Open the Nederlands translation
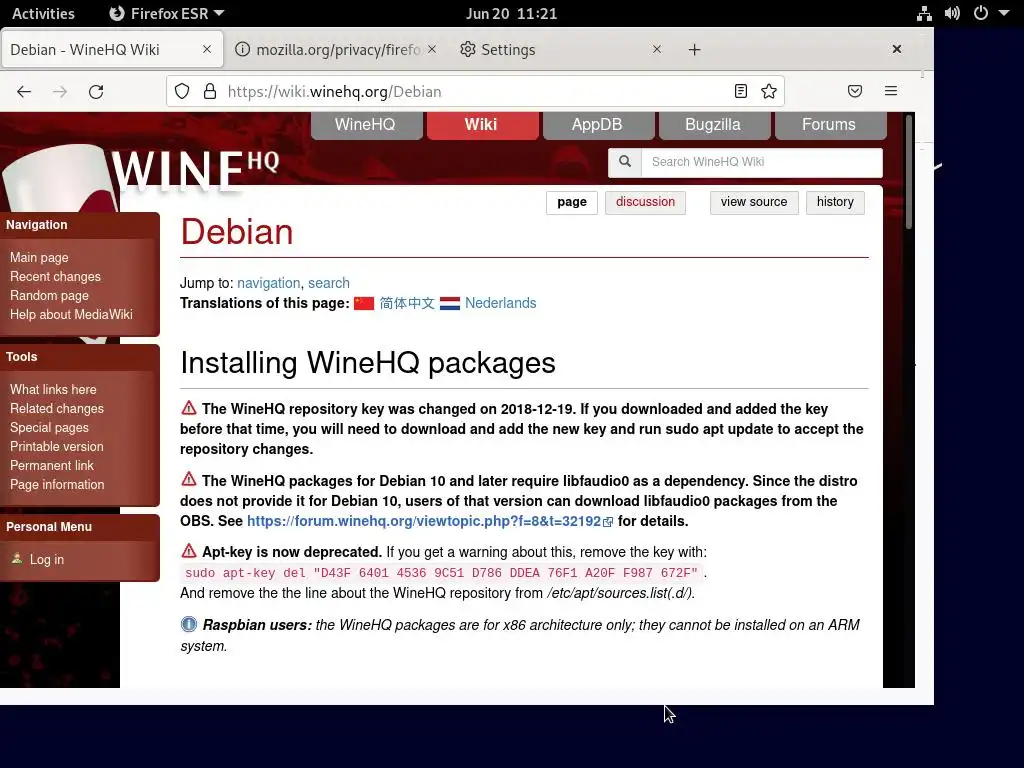Image resolution: width=1024 pixels, height=768 pixels. [500, 303]
